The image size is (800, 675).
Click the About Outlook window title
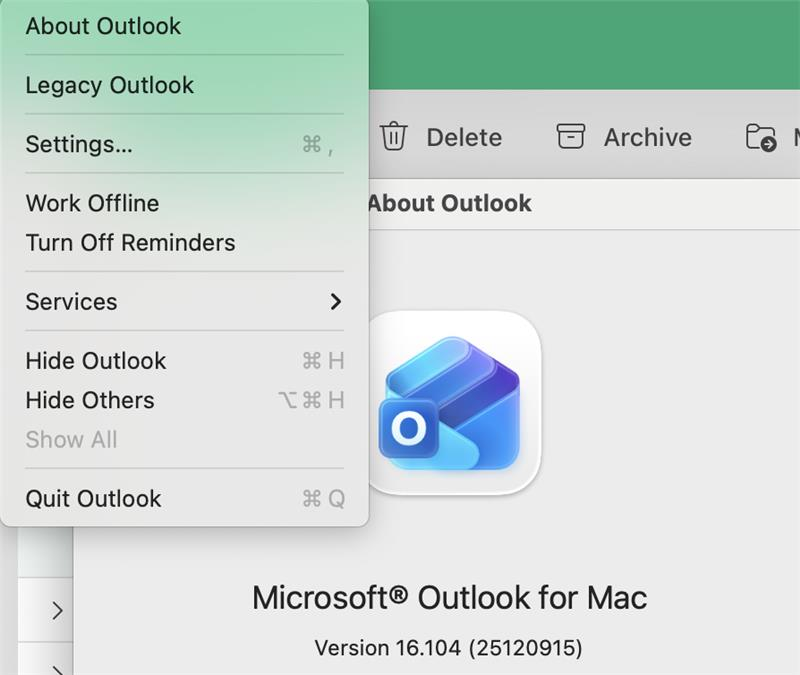[449, 203]
